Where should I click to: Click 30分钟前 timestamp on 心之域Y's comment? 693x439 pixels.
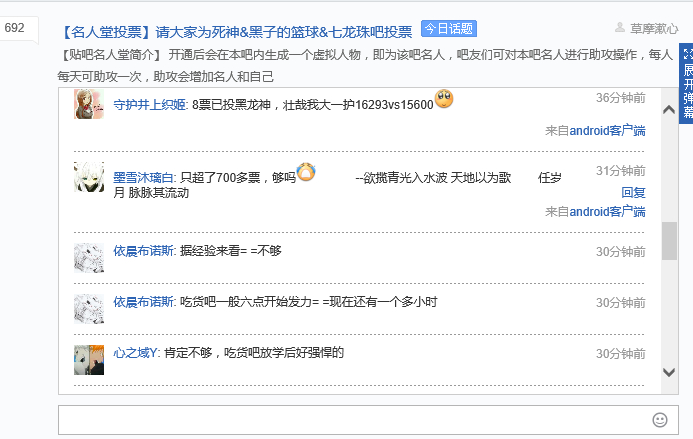(x=621, y=354)
